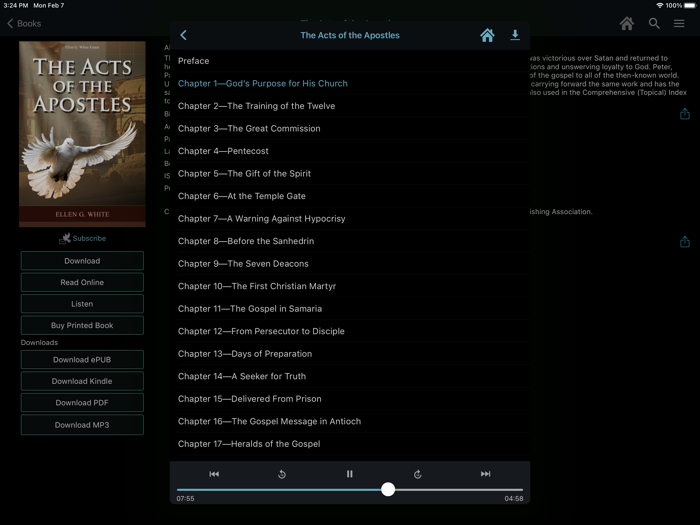Image resolution: width=700 pixels, height=525 pixels.
Task: Subscribe to this book
Action: (x=83, y=238)
